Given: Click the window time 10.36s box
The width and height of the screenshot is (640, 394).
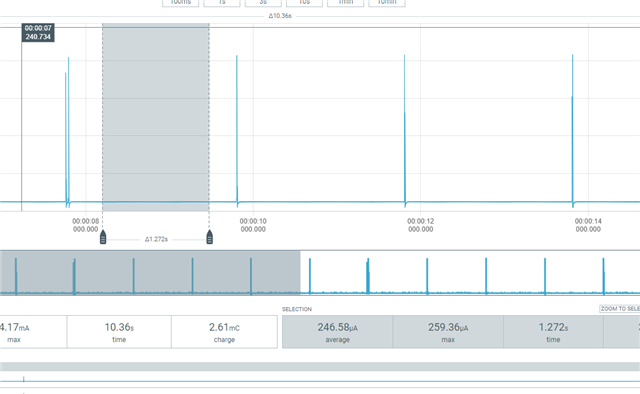Looking at the screenshot, I should 119,332.
